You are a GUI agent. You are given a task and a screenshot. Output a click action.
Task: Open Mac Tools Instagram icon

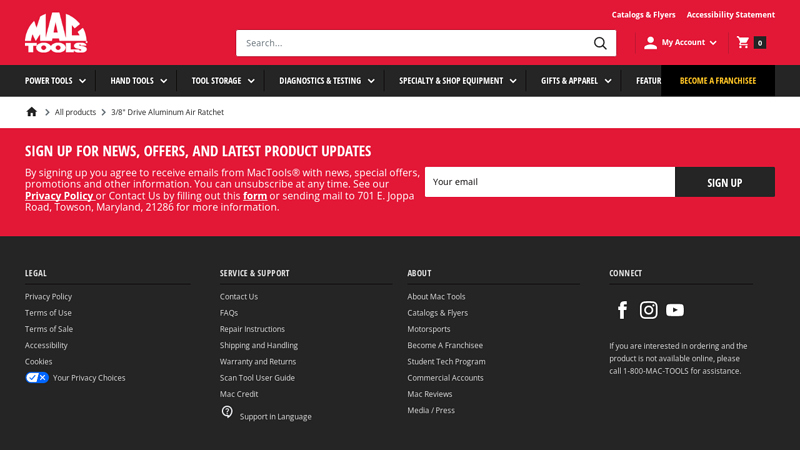coord(648,310)
